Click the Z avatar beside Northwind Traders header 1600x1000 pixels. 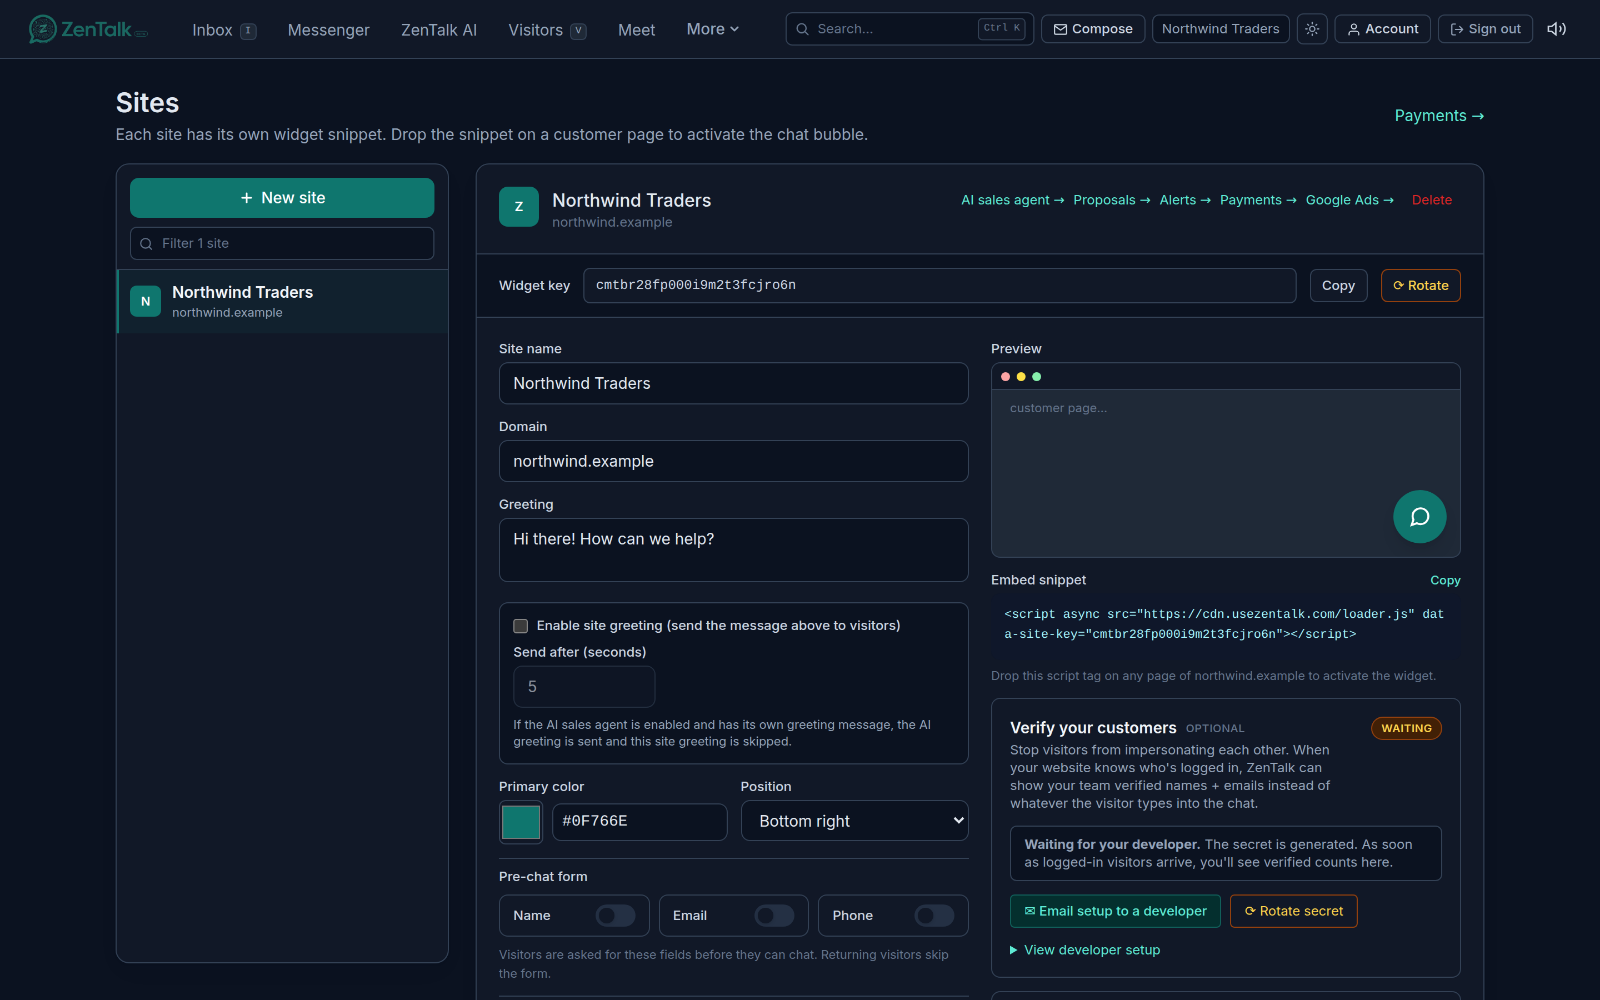(x=519, y=207)
